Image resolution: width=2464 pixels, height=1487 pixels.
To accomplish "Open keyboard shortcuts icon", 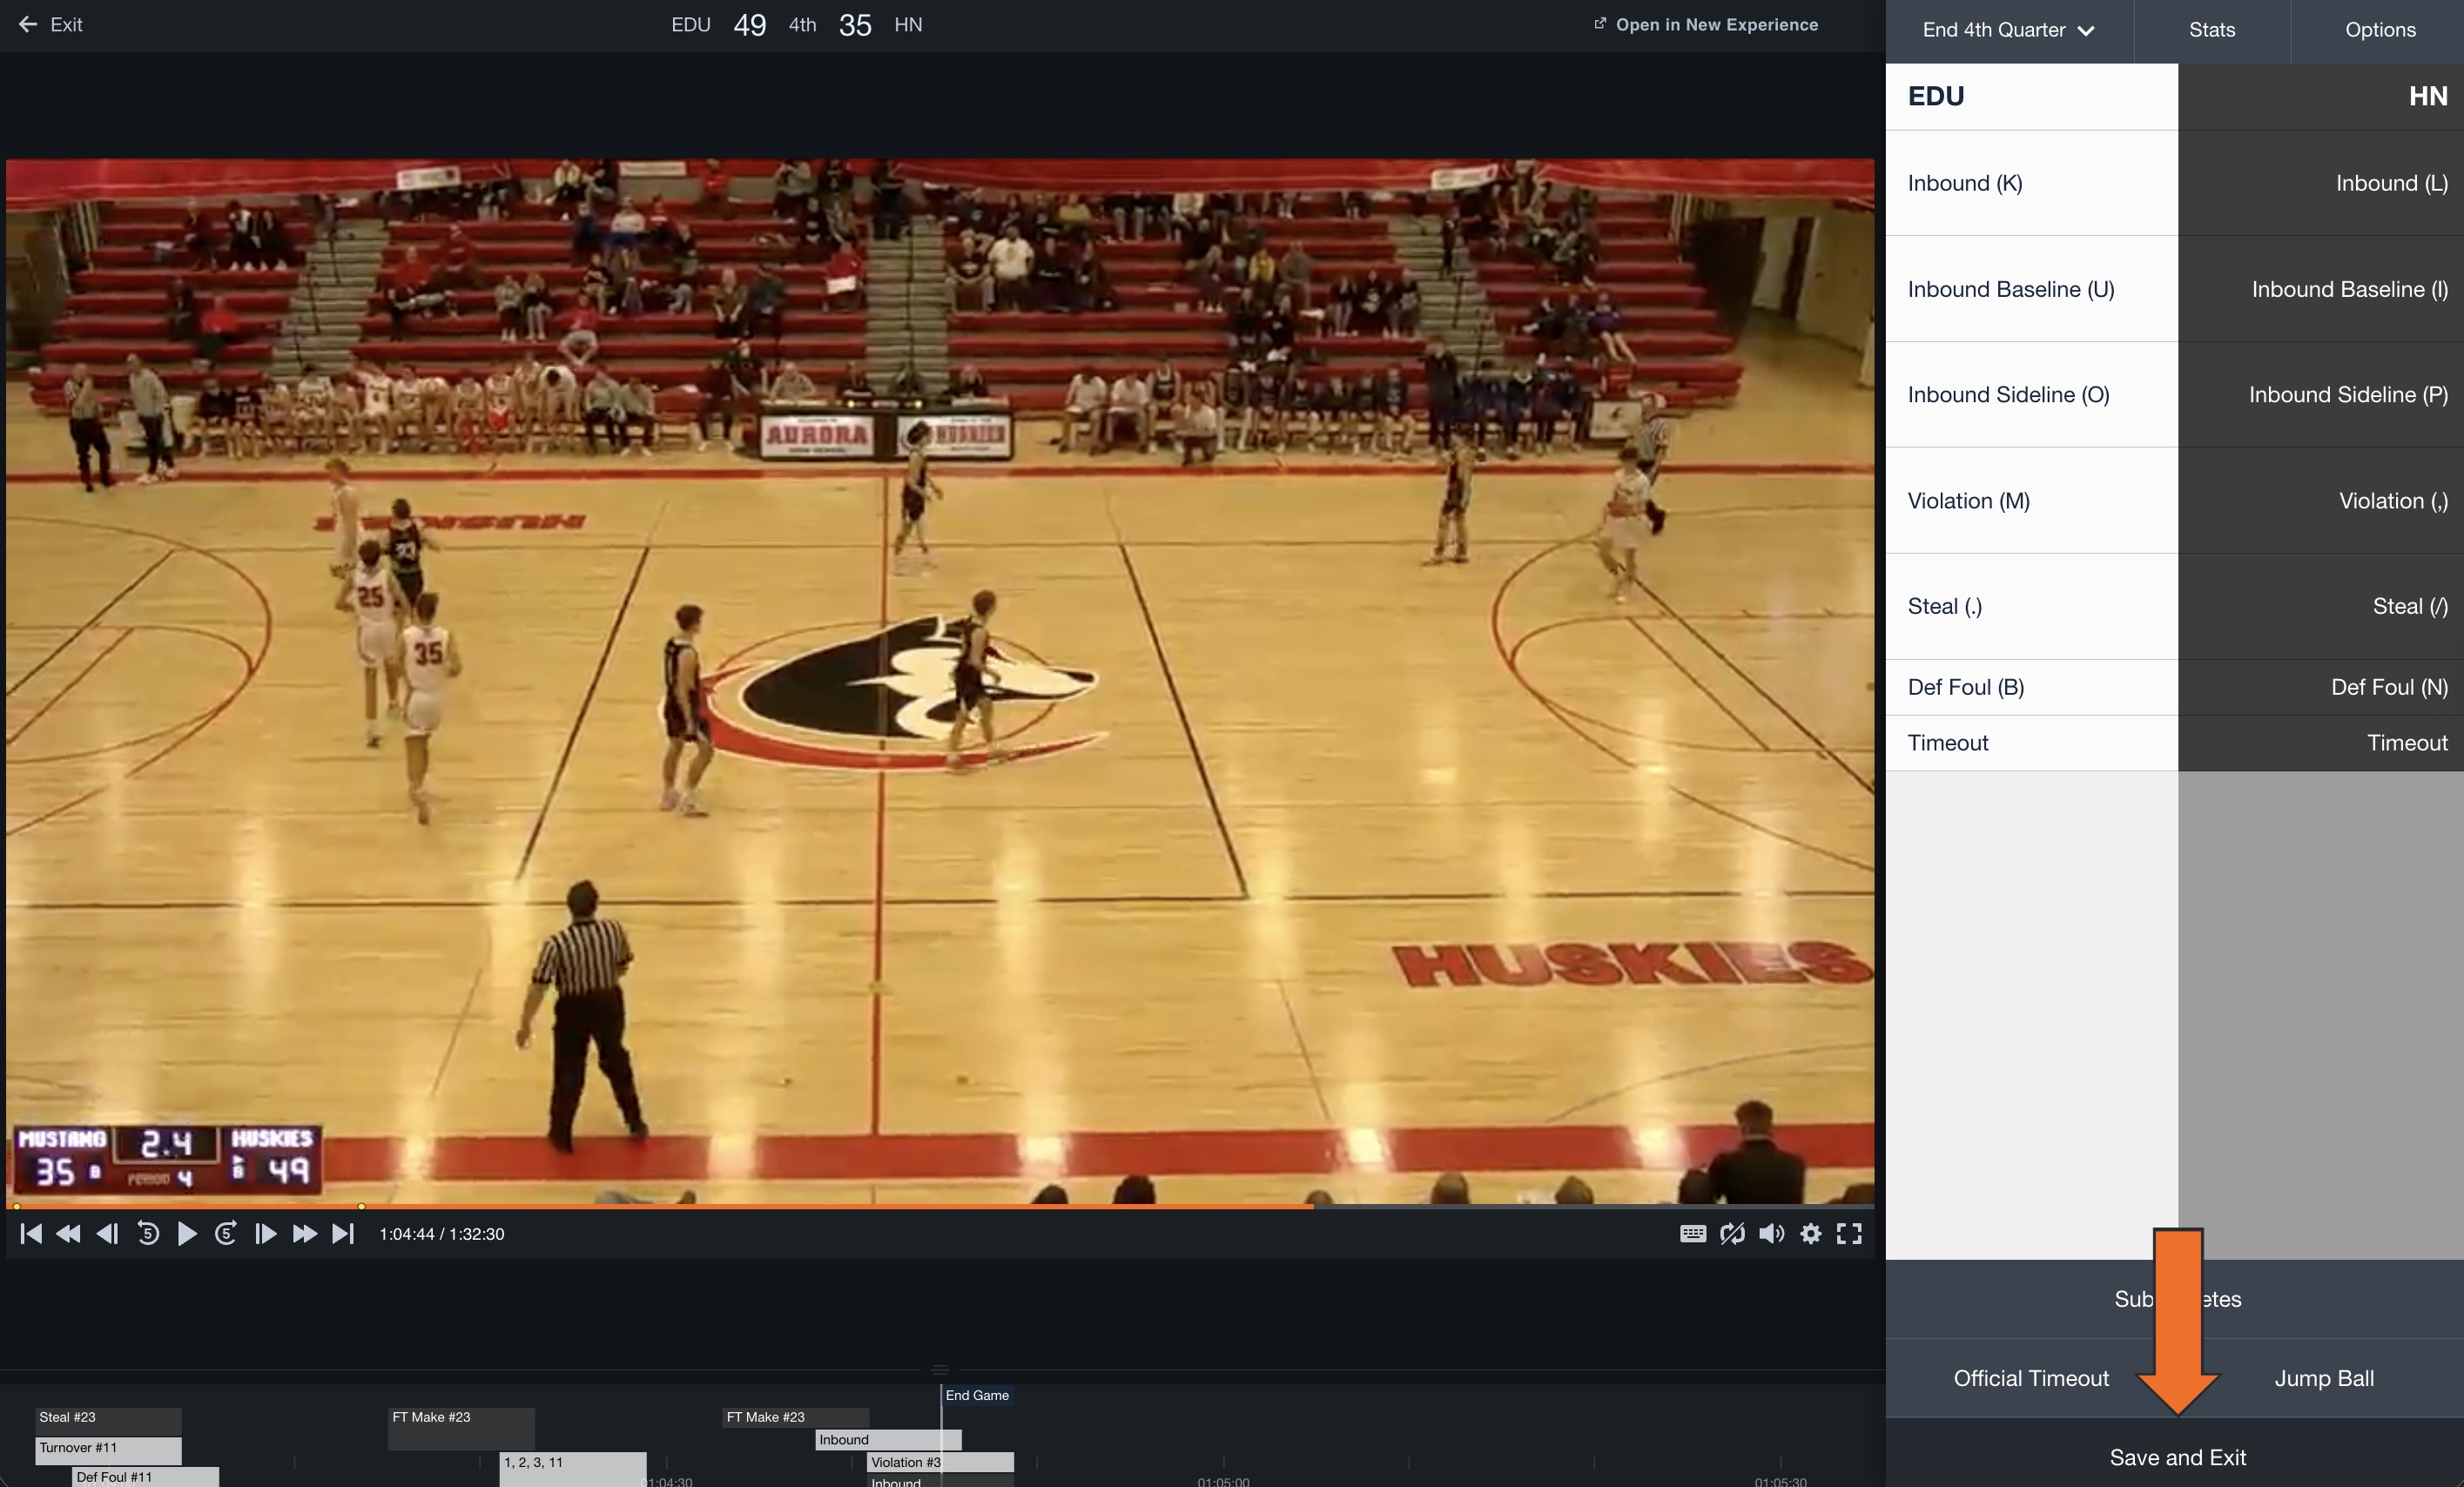I will (x=1693, y=1234).
